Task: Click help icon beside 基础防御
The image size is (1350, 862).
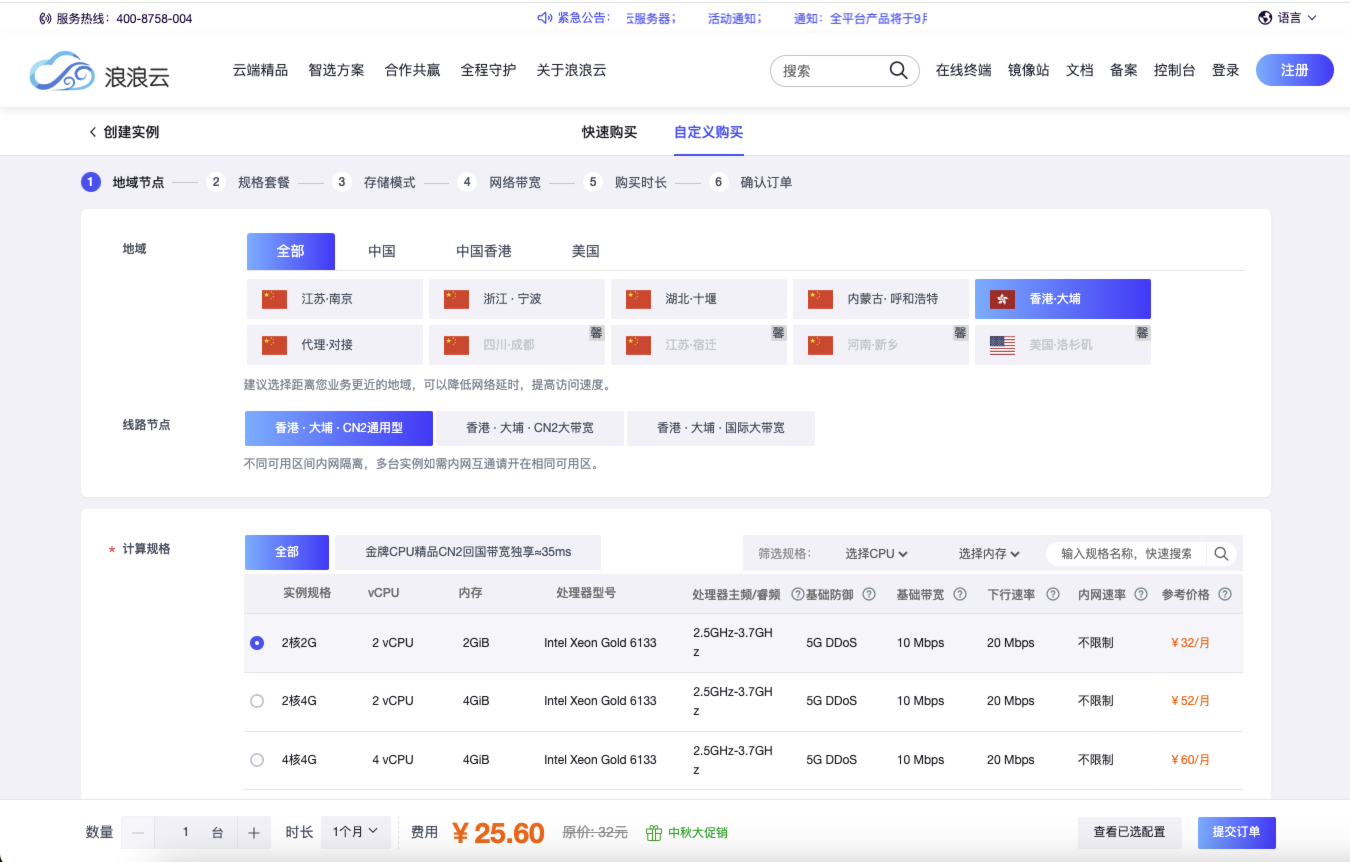Action: coord(869,594)
